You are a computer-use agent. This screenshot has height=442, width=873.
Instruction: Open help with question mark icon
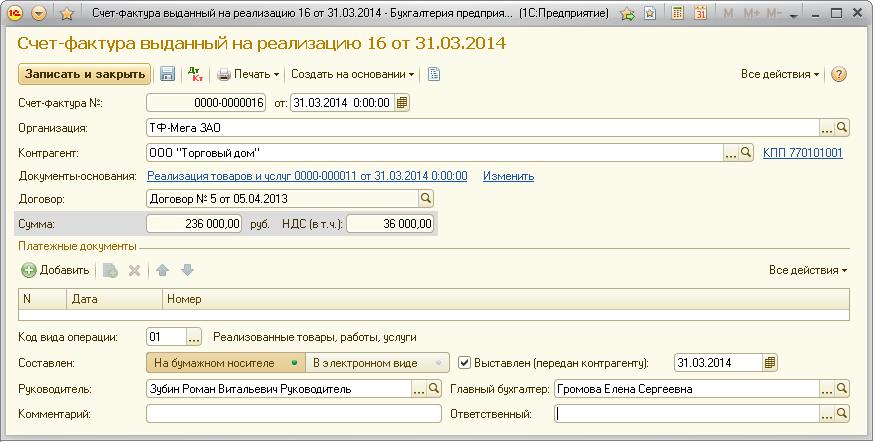click(839, 75)
